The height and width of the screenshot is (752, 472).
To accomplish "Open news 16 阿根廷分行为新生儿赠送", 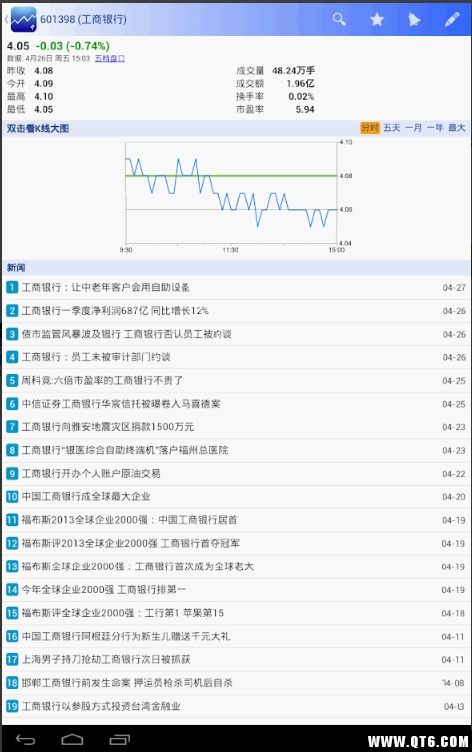I will coord(236,636).
